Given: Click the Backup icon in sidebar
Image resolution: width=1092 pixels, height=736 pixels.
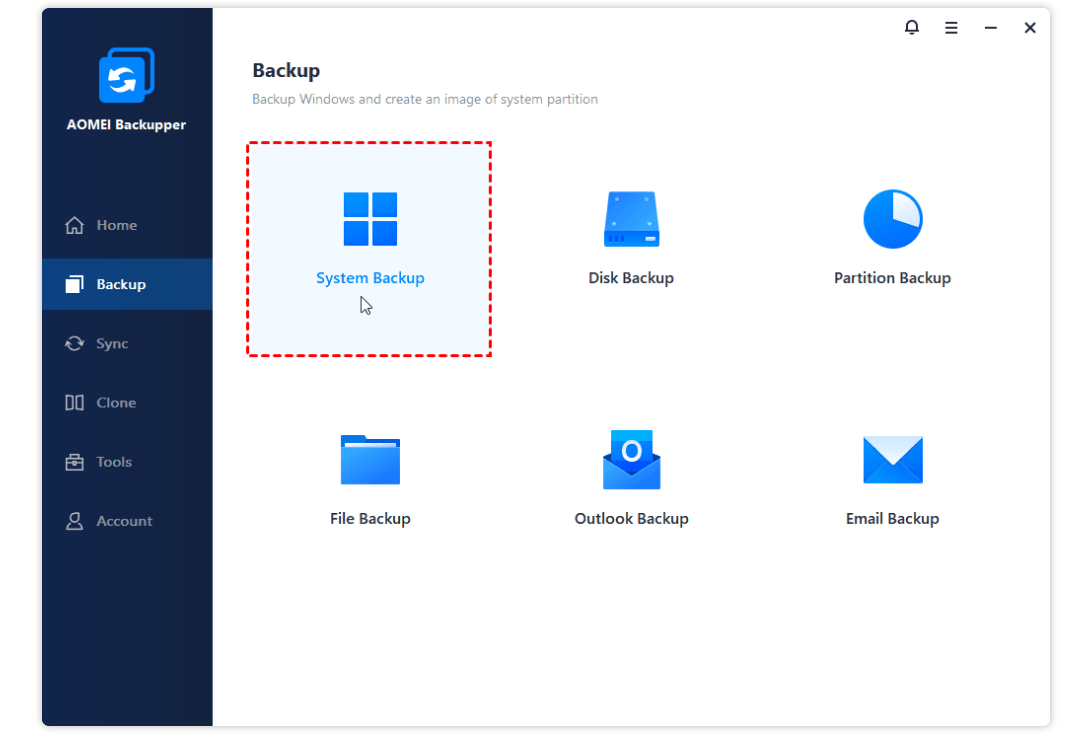Looking at the screenshot, I should (x=75, y=284).
